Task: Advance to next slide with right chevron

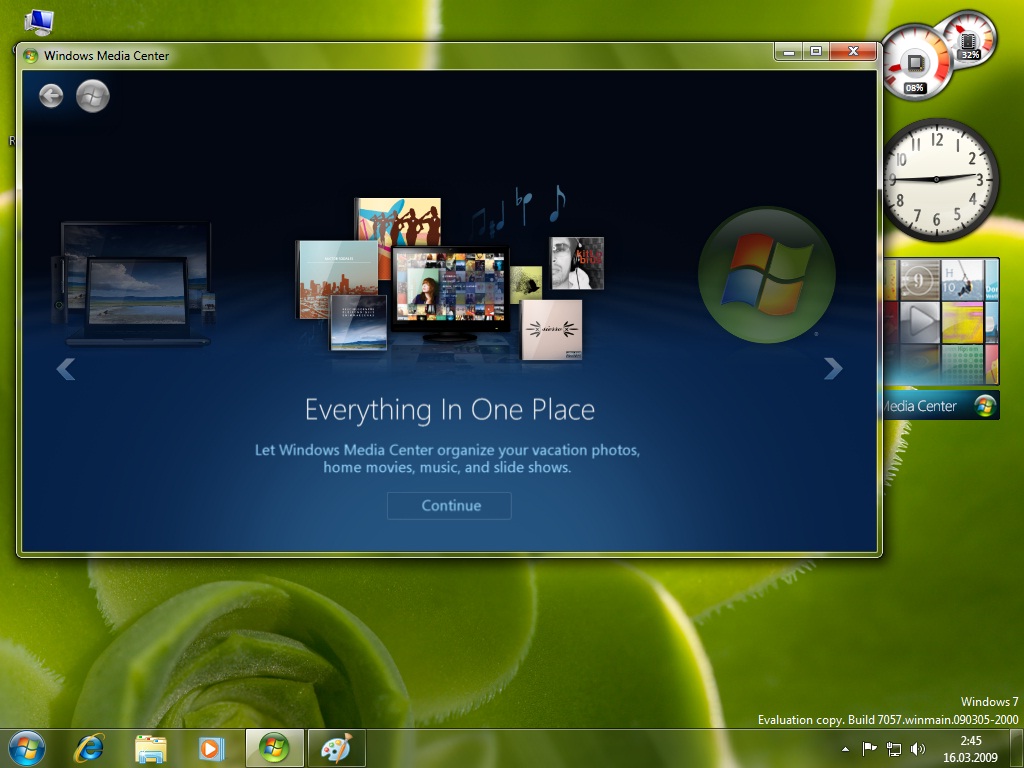Action: click(833, 368)
